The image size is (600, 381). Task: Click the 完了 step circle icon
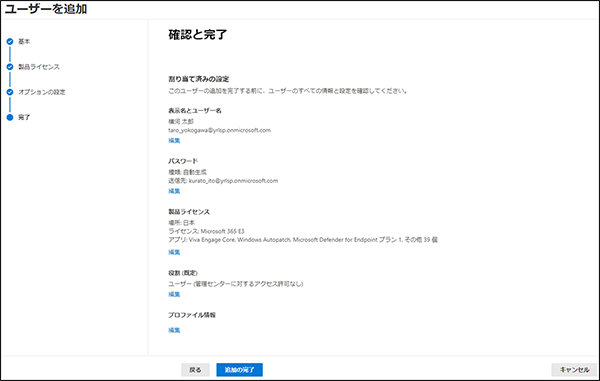tap(10, 117)
